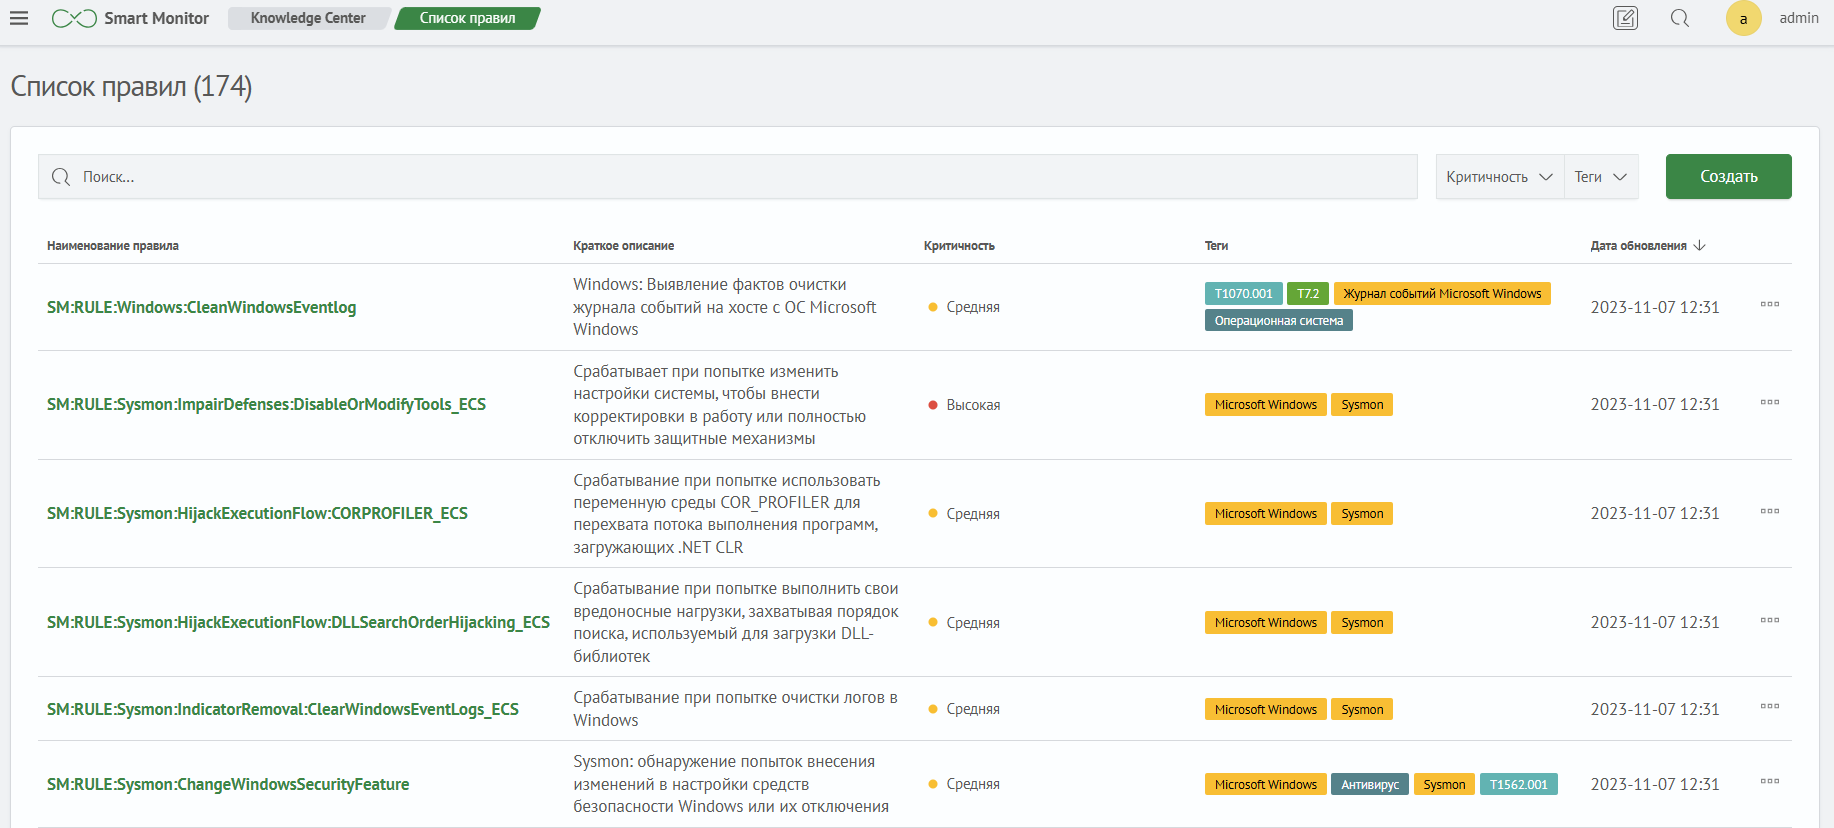Click the admin username text

[x=1798, y=18]
